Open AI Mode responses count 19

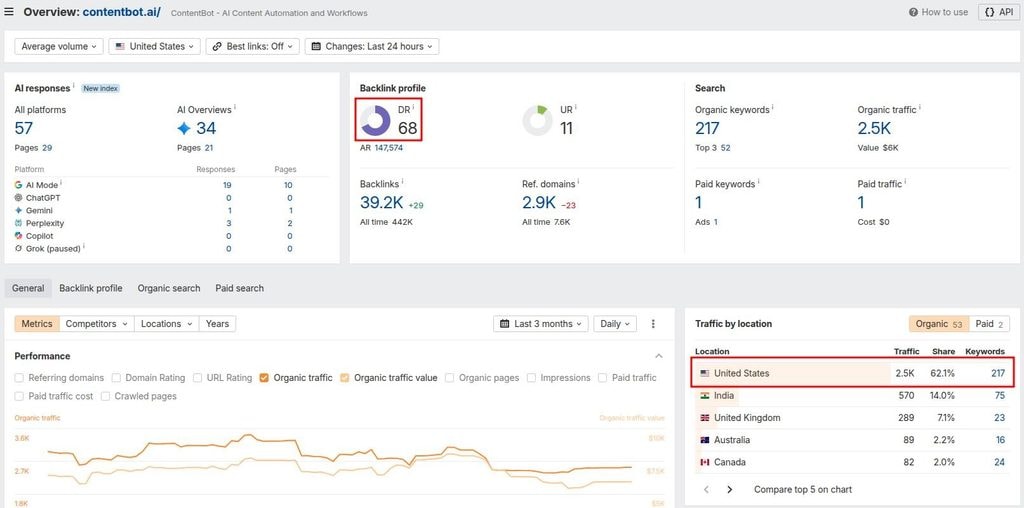coord(227,185)
